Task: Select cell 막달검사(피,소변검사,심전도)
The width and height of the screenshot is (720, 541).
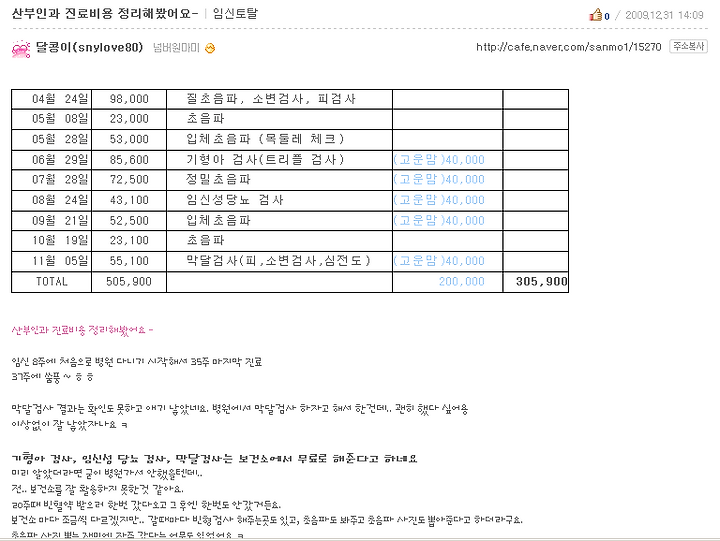Action: pos(279,261)
